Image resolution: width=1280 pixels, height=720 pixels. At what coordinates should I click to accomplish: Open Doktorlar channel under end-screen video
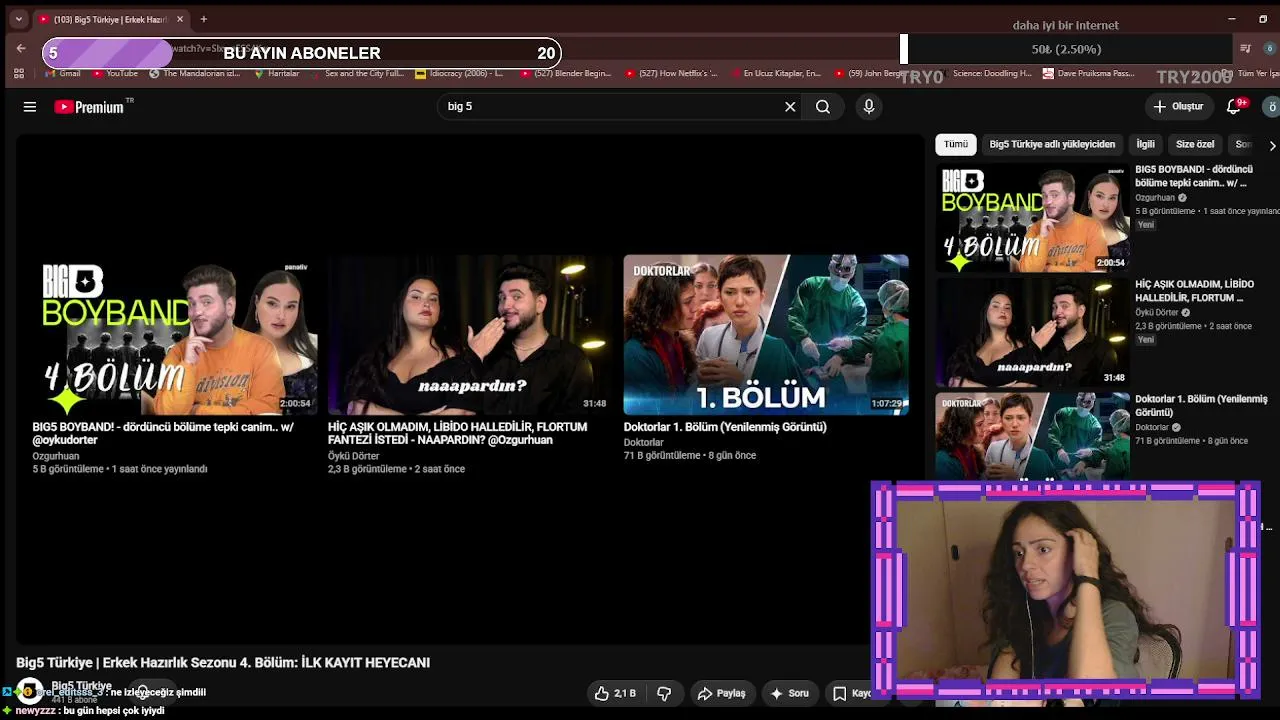pyautogui.click(x=644, y=442)
